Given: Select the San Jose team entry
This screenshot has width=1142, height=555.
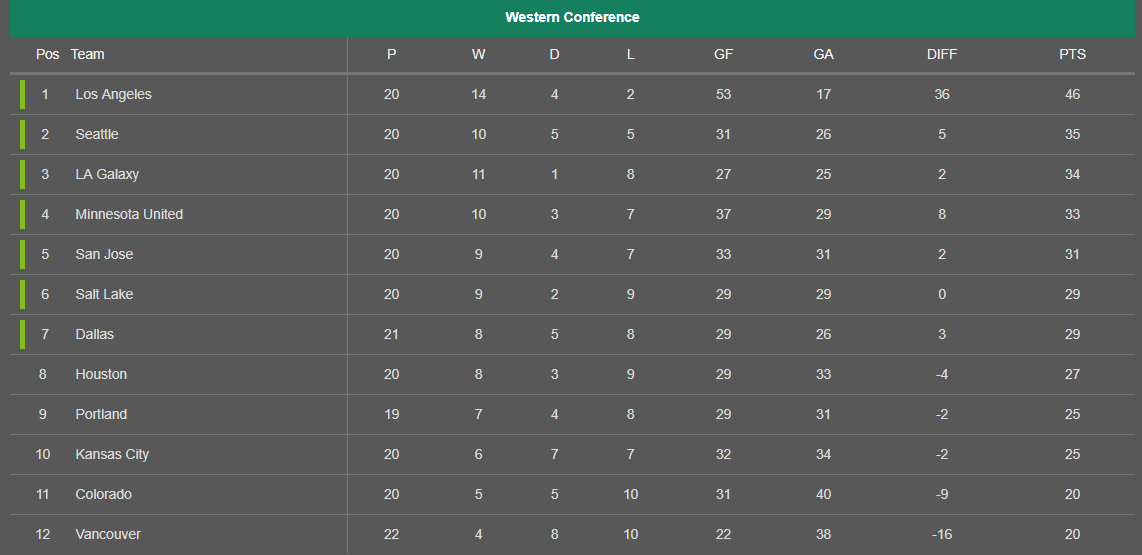Looking at the screenshot, I should [104, 254].
